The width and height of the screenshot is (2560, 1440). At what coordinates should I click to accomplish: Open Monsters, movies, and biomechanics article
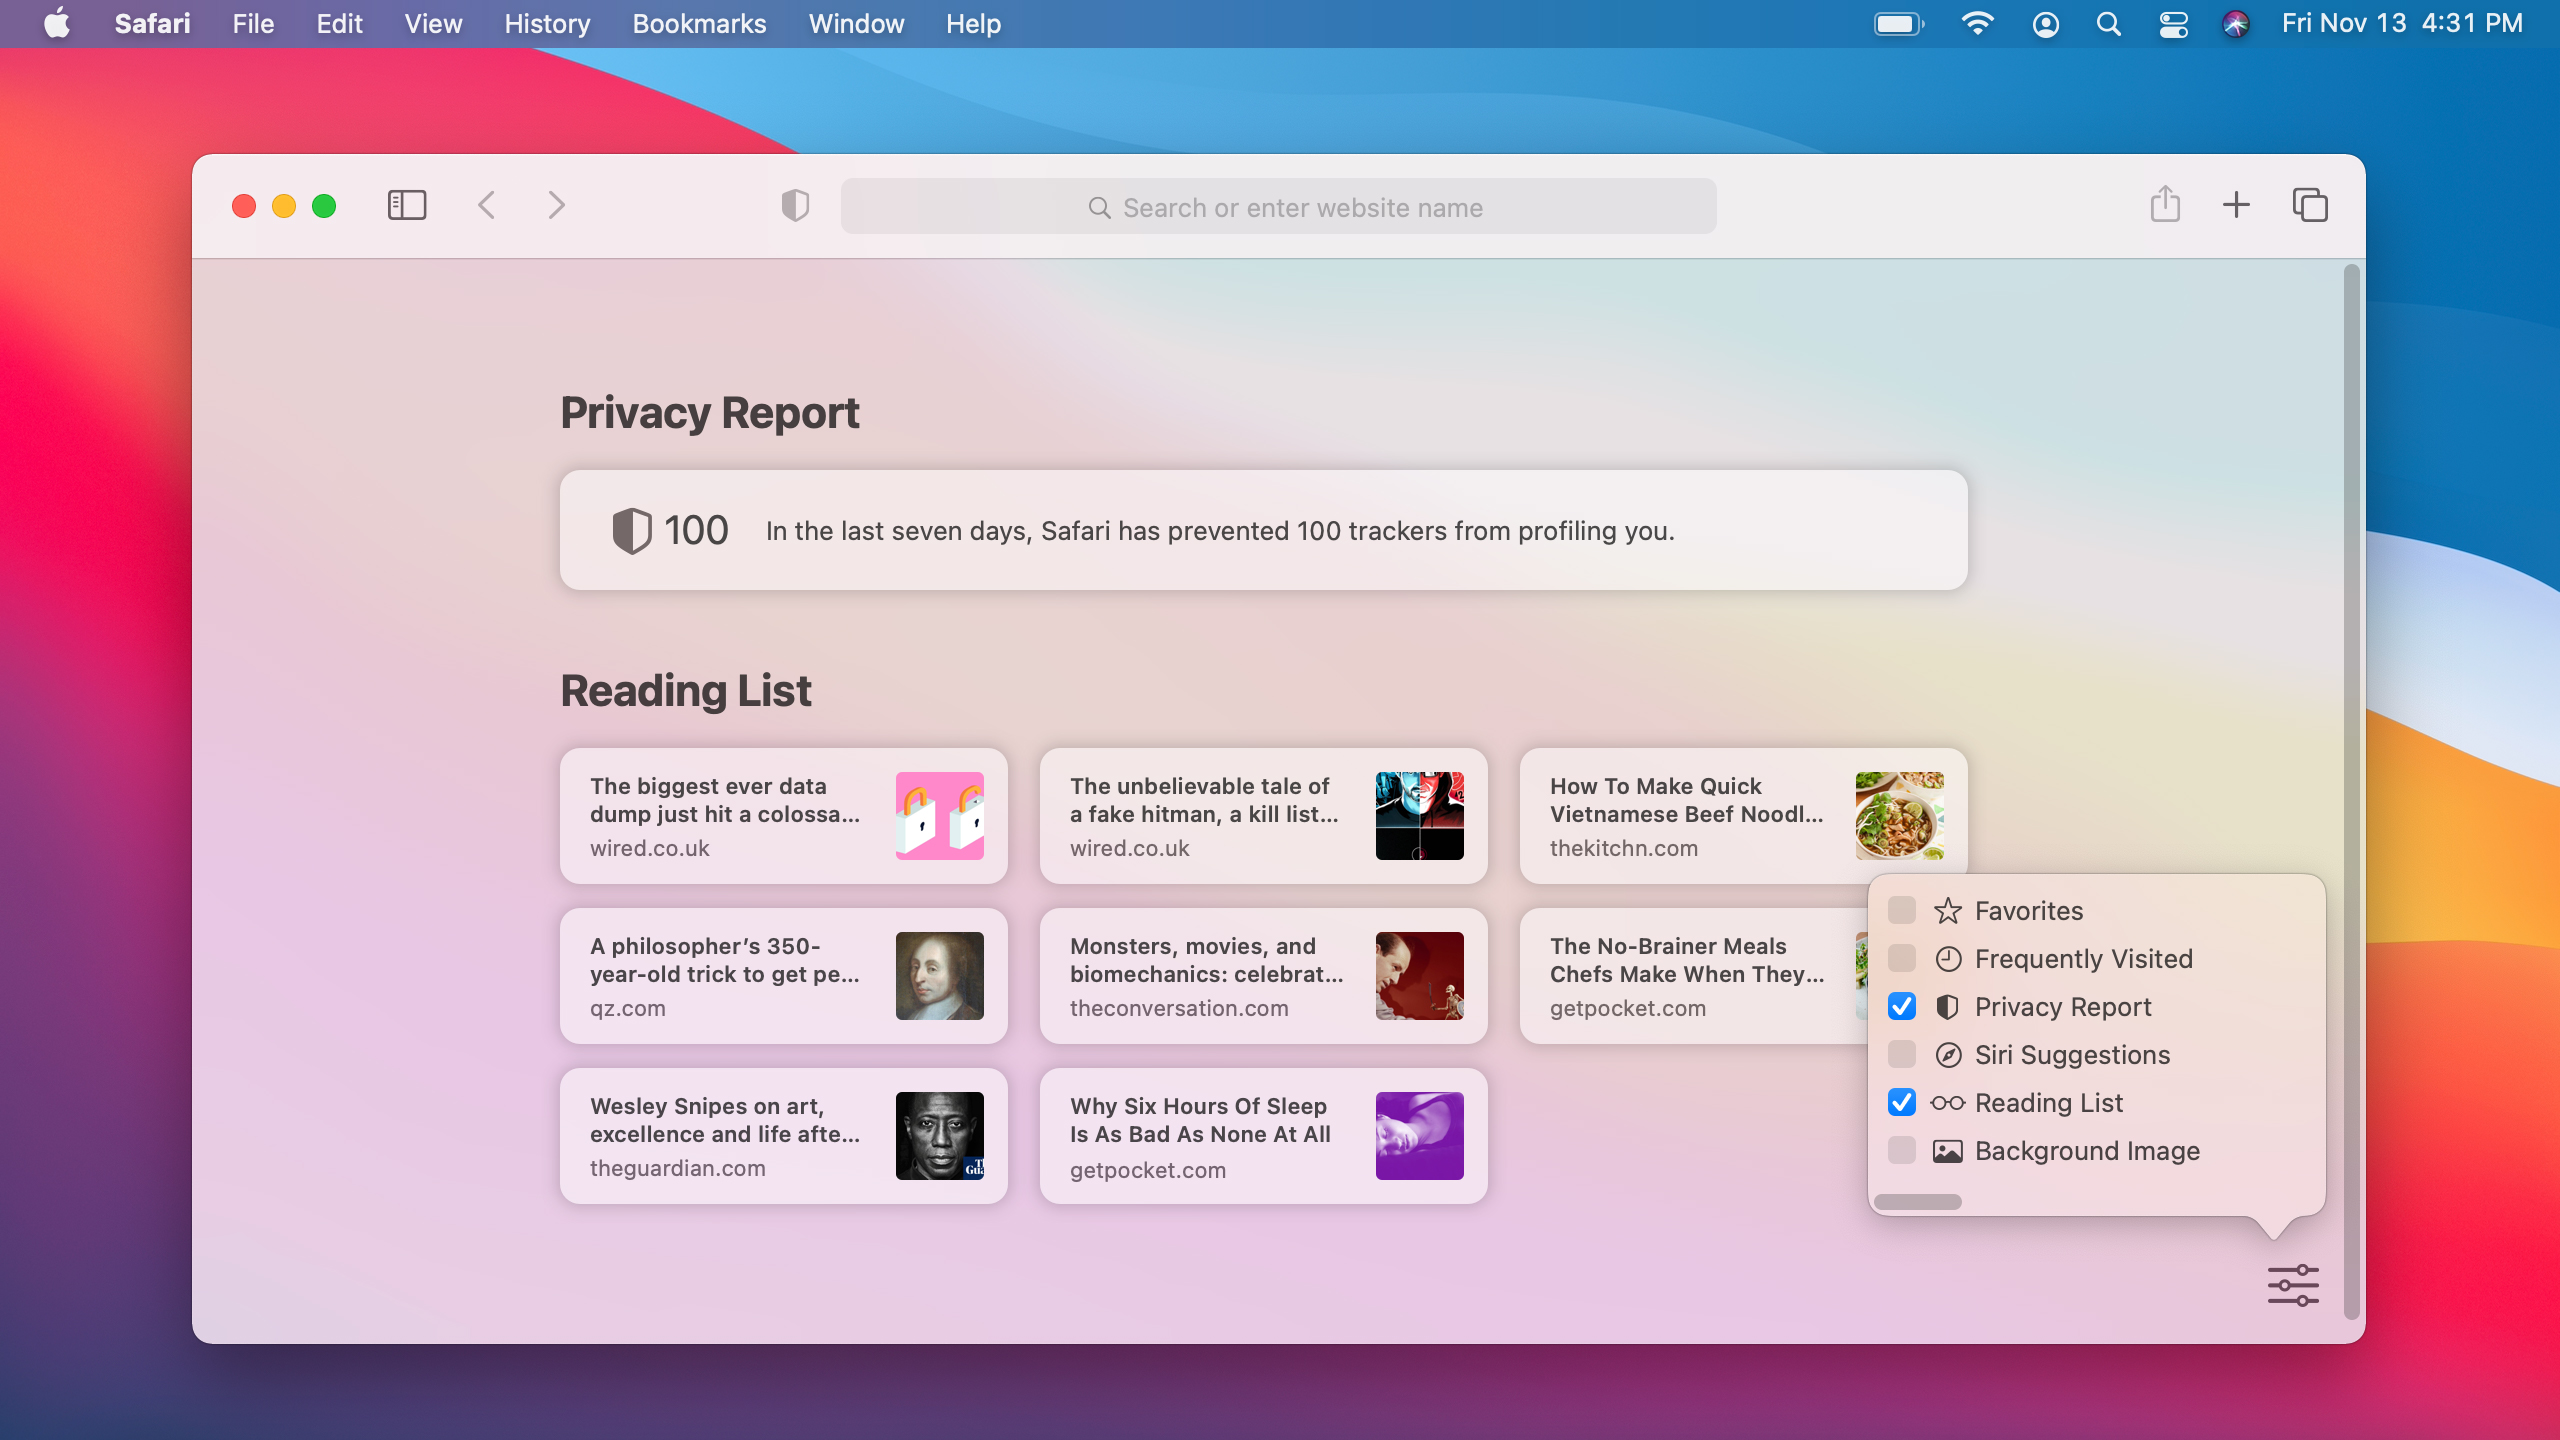(1263, 976)
